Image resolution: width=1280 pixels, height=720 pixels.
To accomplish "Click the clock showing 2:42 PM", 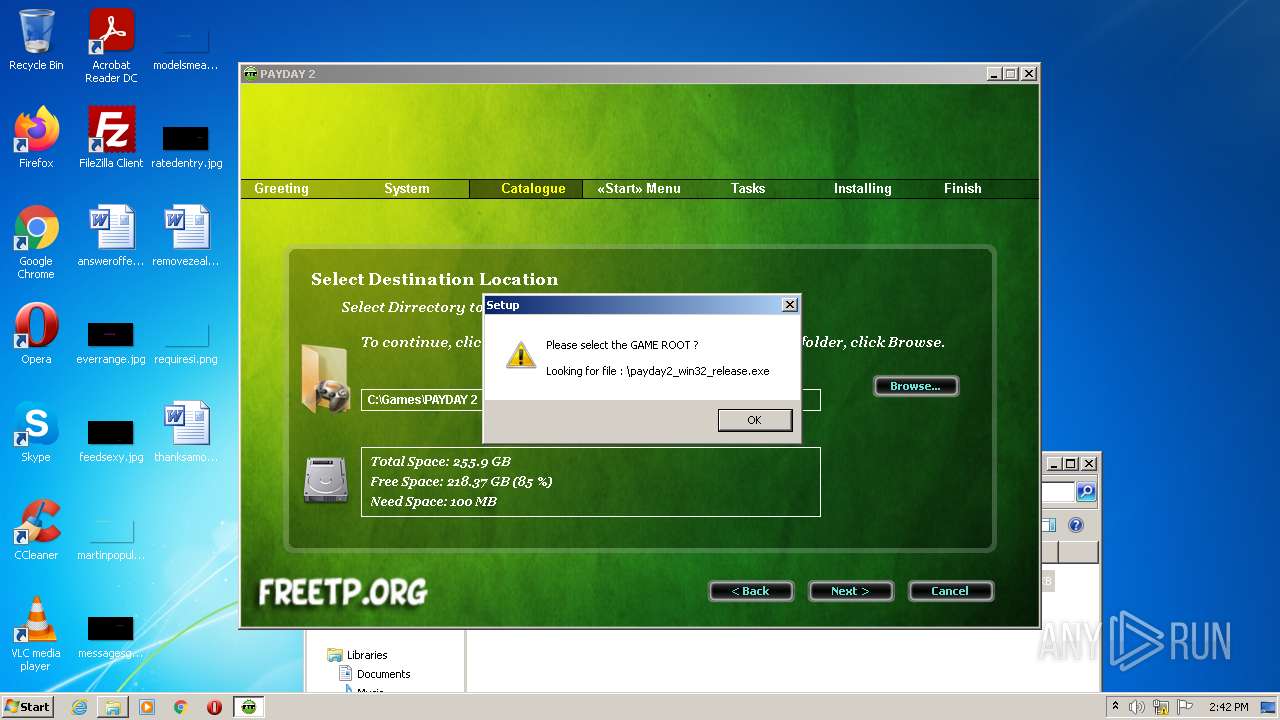I will [1228, 707].
